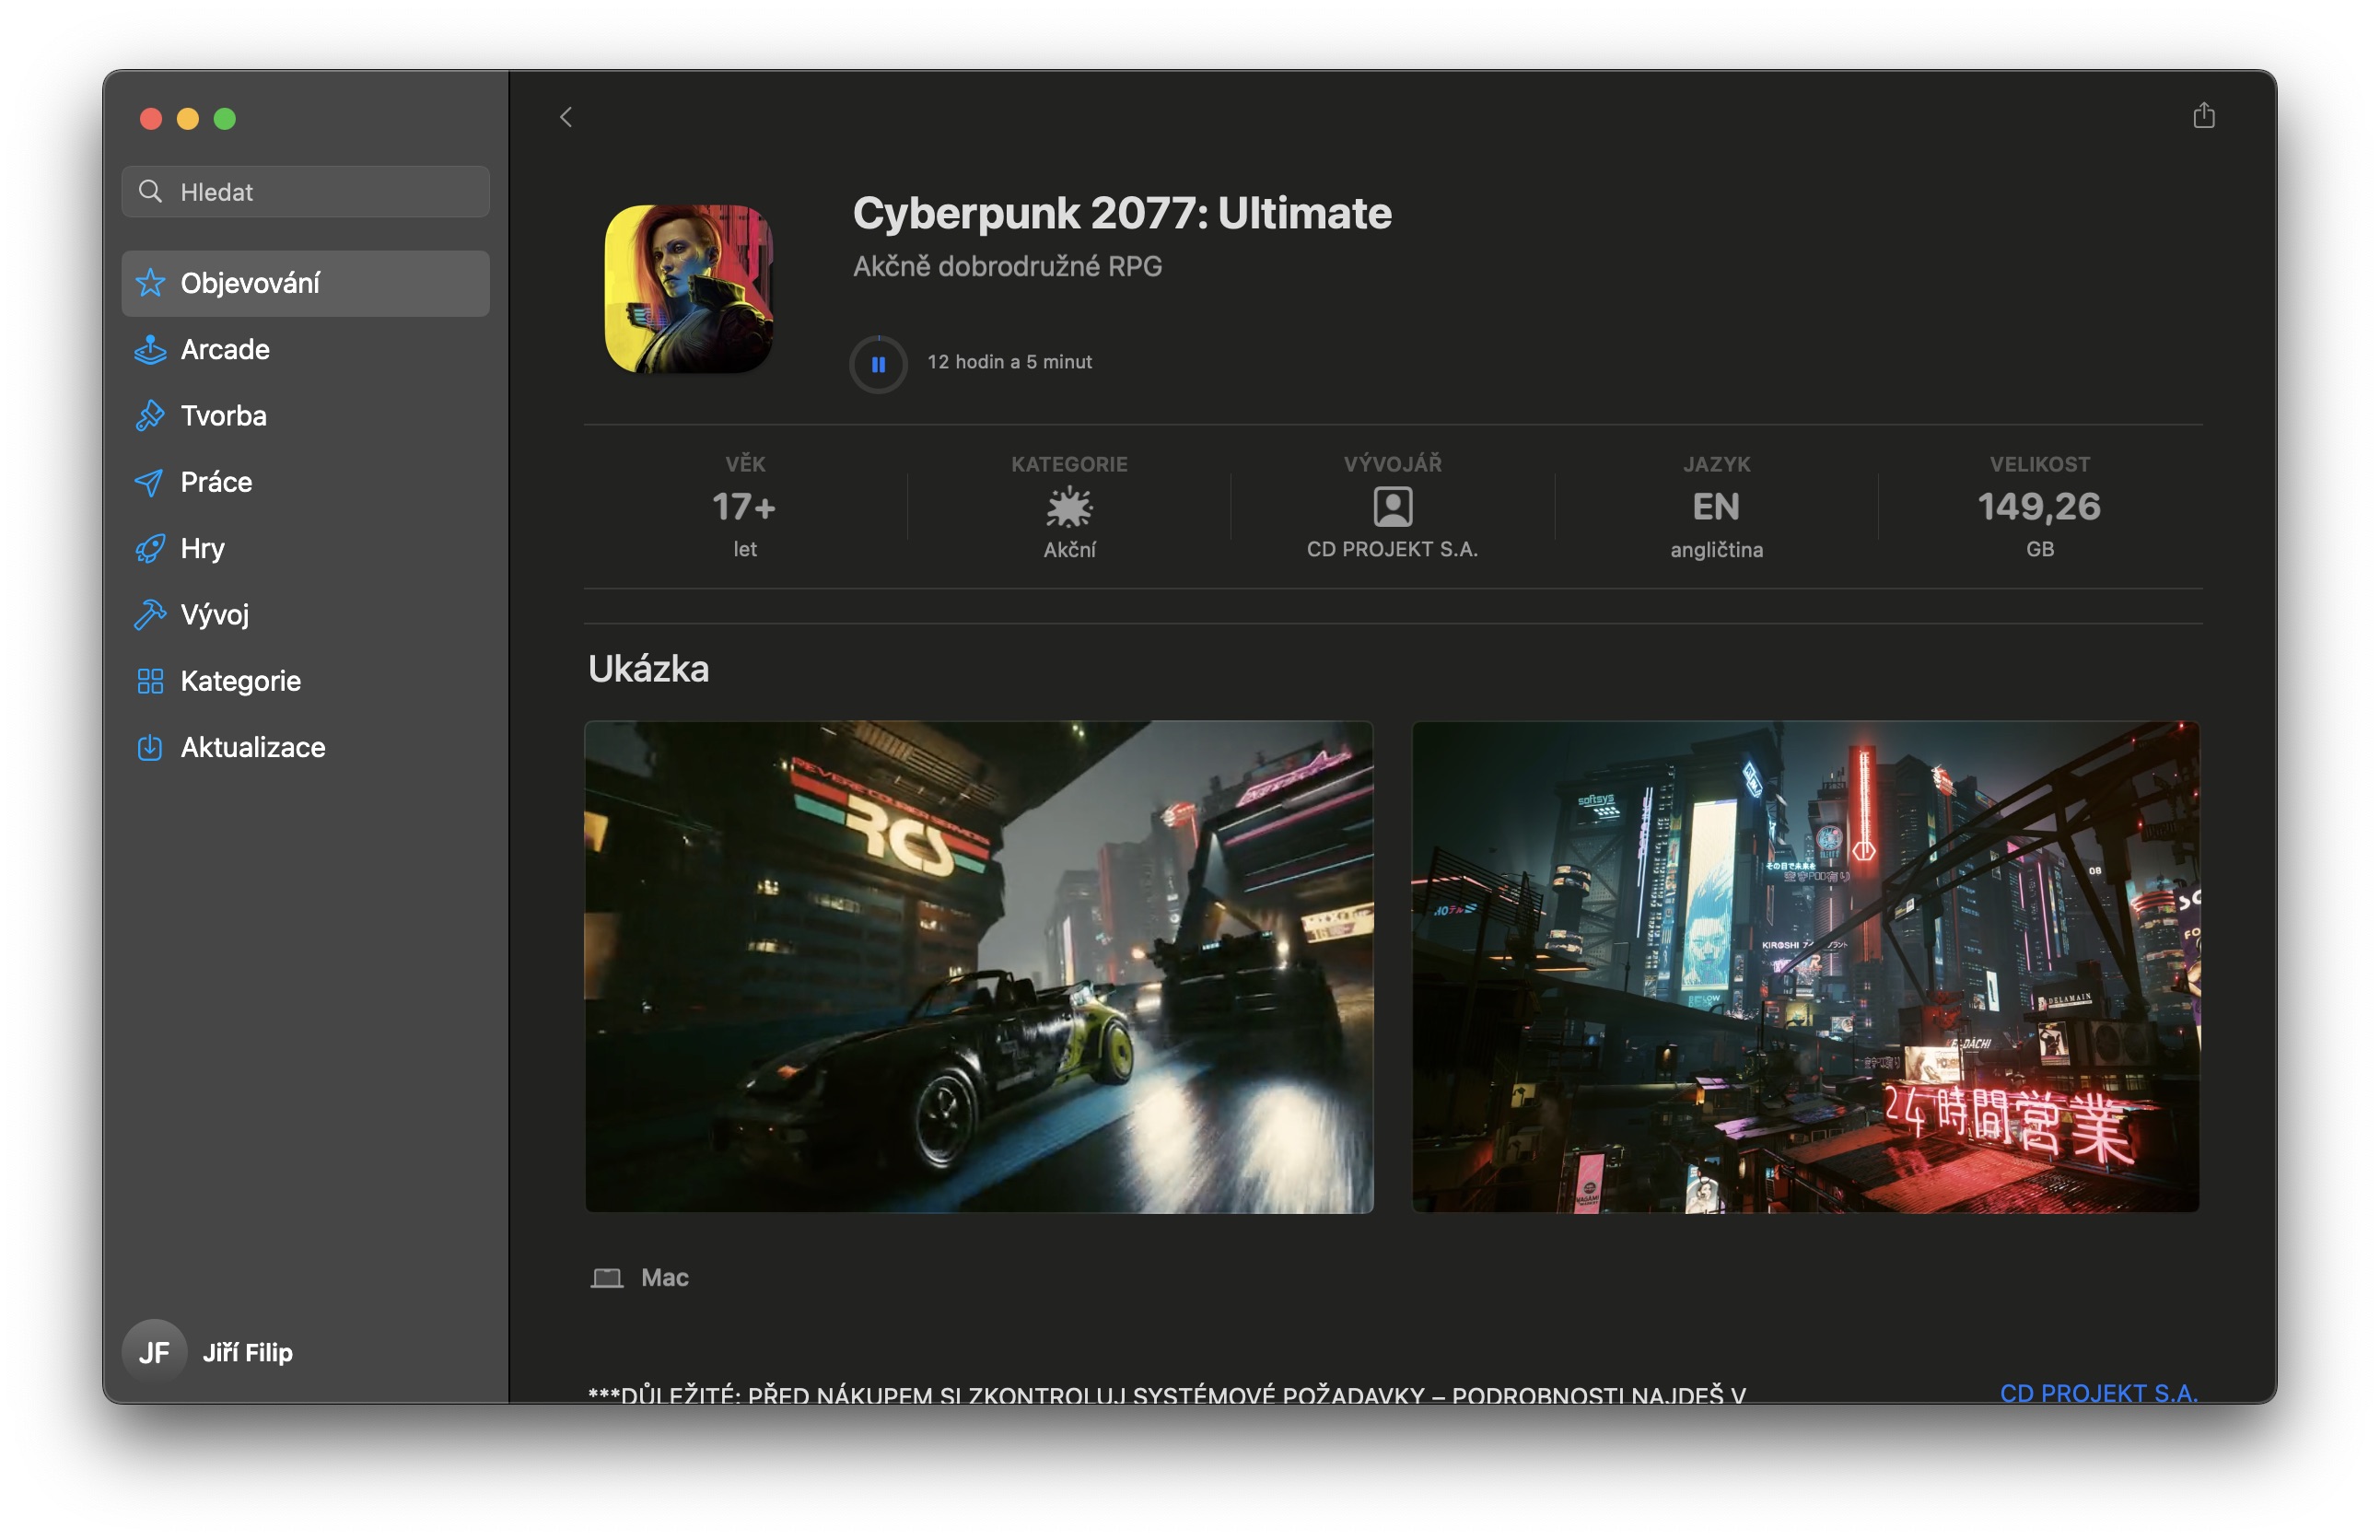This screenshot has width=2380, height=1540.
Task: Click the CD PROJEKT S.A. developer info cell
Action: [1391, 507]
